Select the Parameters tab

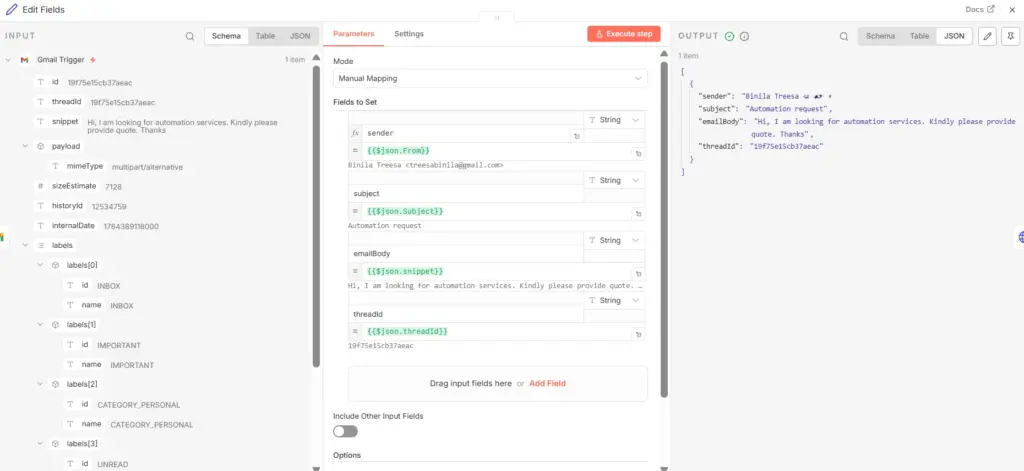(x=353, y=34)
